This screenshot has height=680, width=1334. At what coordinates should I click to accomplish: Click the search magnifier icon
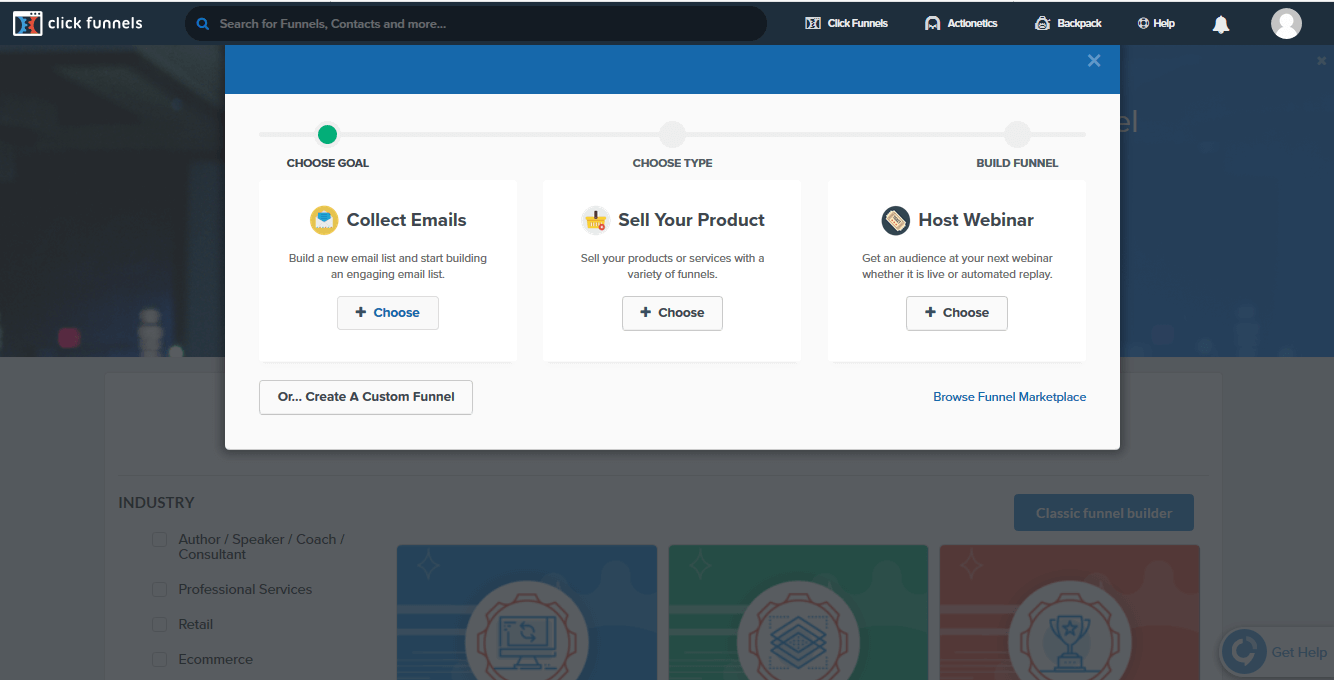click(x=203, y=23)
